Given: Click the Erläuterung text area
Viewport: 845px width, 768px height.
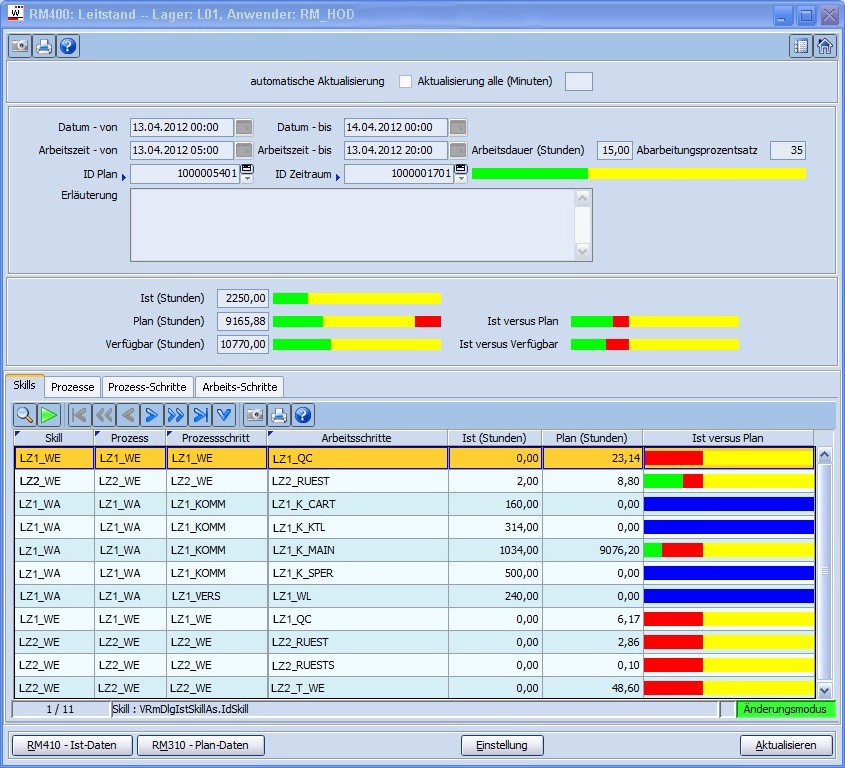Looking at the screenshot, I should 352,225.
